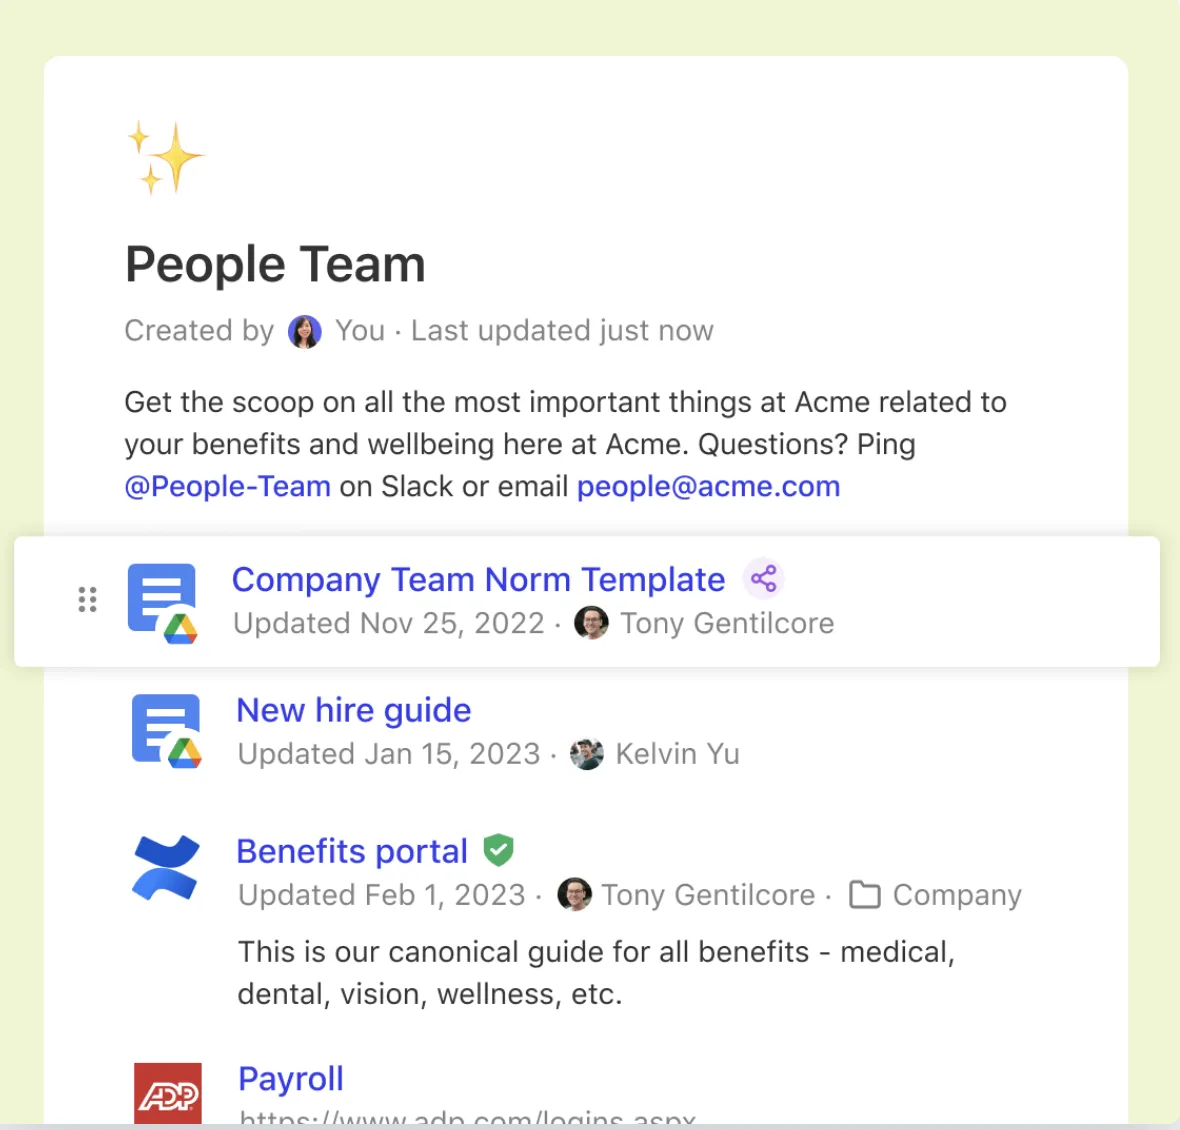The image size is (1180, 1130).
Task: Click the drag handle beside Company Team Norm Template
Action: (x=87, y=600)
